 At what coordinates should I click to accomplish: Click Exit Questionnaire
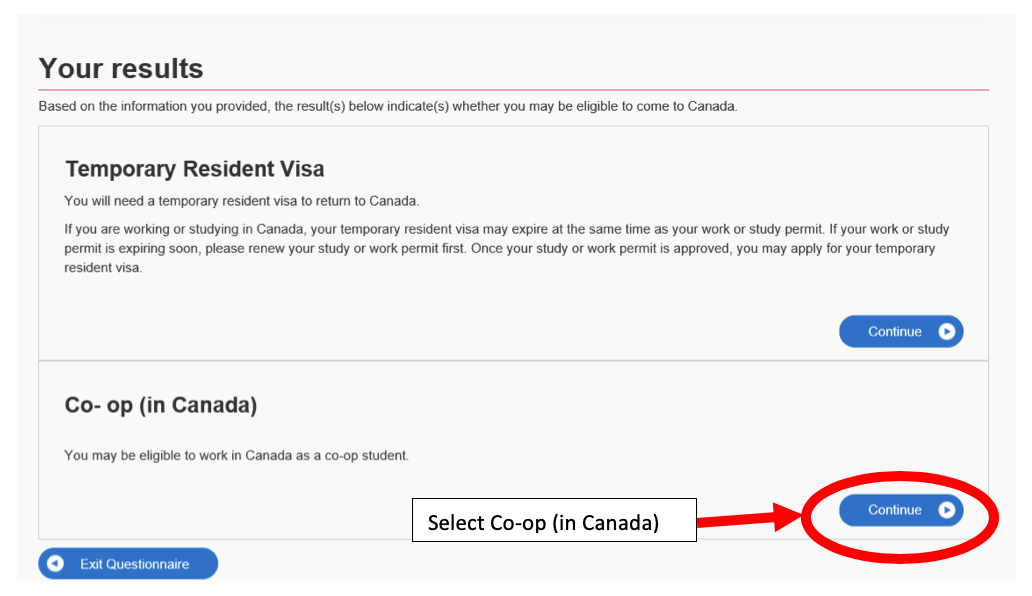pos(127,563)
